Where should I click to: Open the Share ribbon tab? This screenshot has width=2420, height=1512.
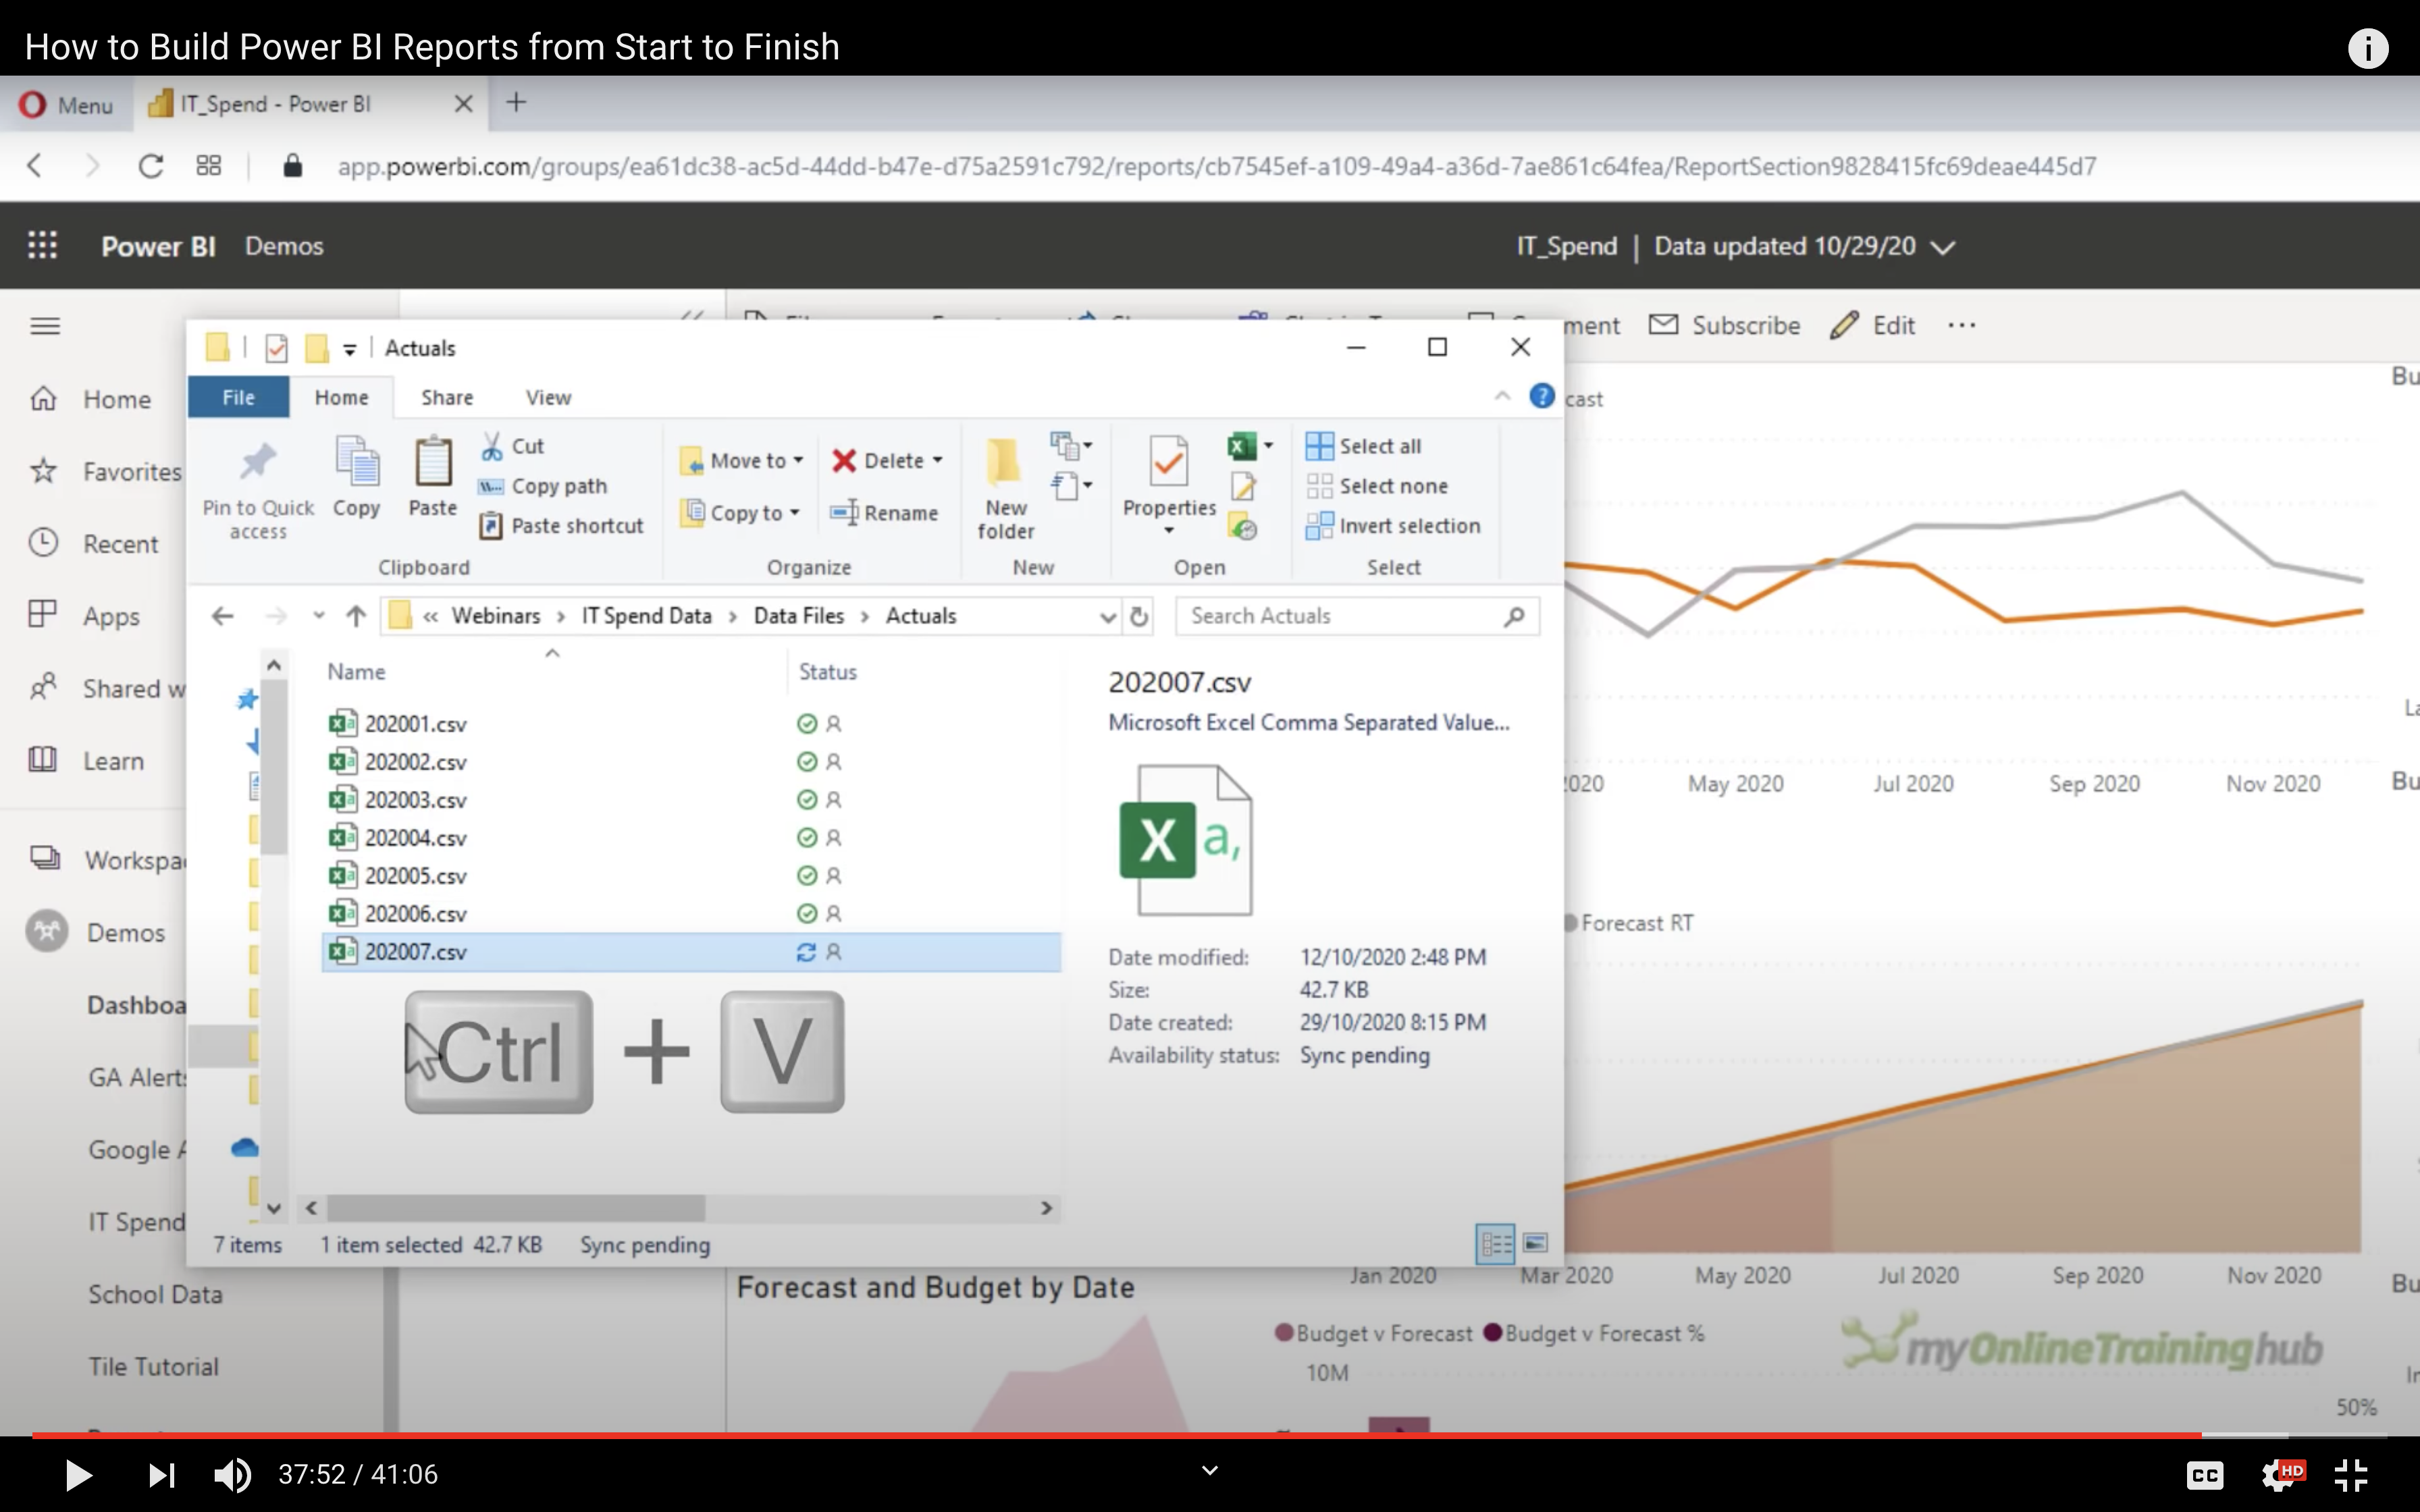tap(446, 398)
